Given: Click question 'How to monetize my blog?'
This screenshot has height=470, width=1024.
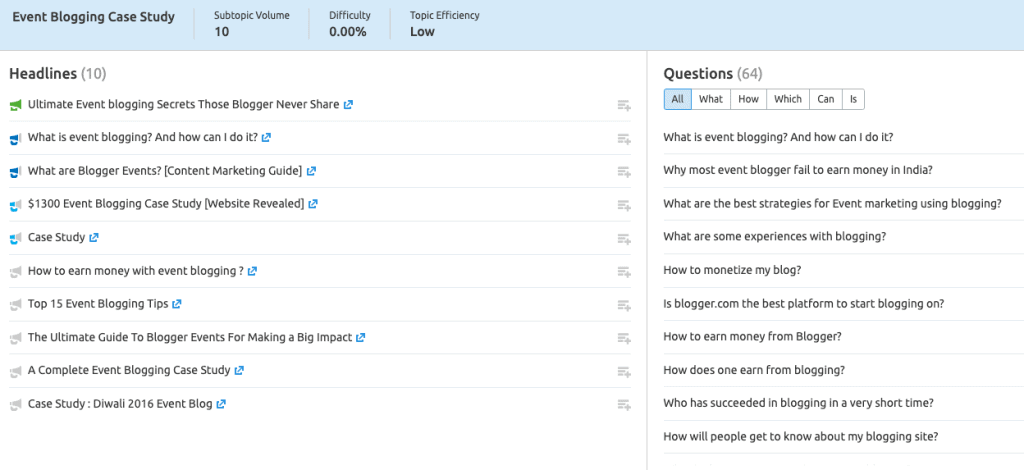Looking at the screenshot, I should point(732,270).
